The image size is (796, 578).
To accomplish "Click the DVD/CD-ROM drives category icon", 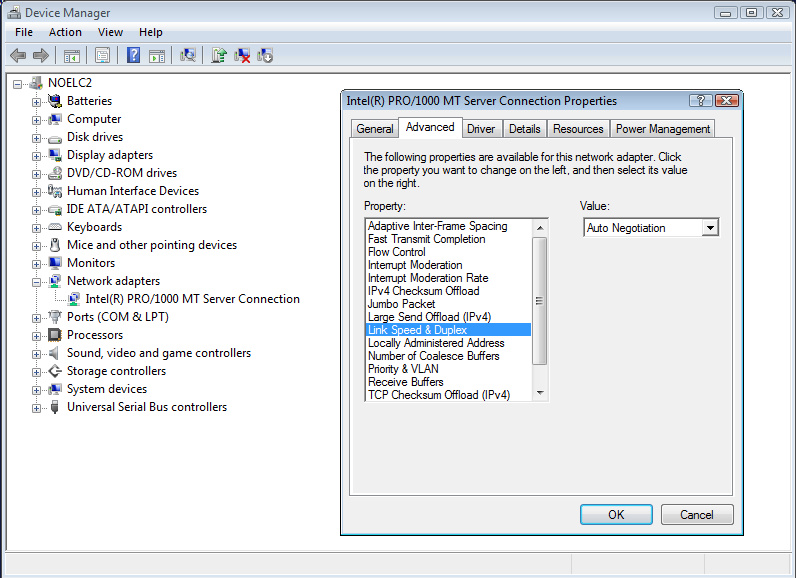I will 55,174.
